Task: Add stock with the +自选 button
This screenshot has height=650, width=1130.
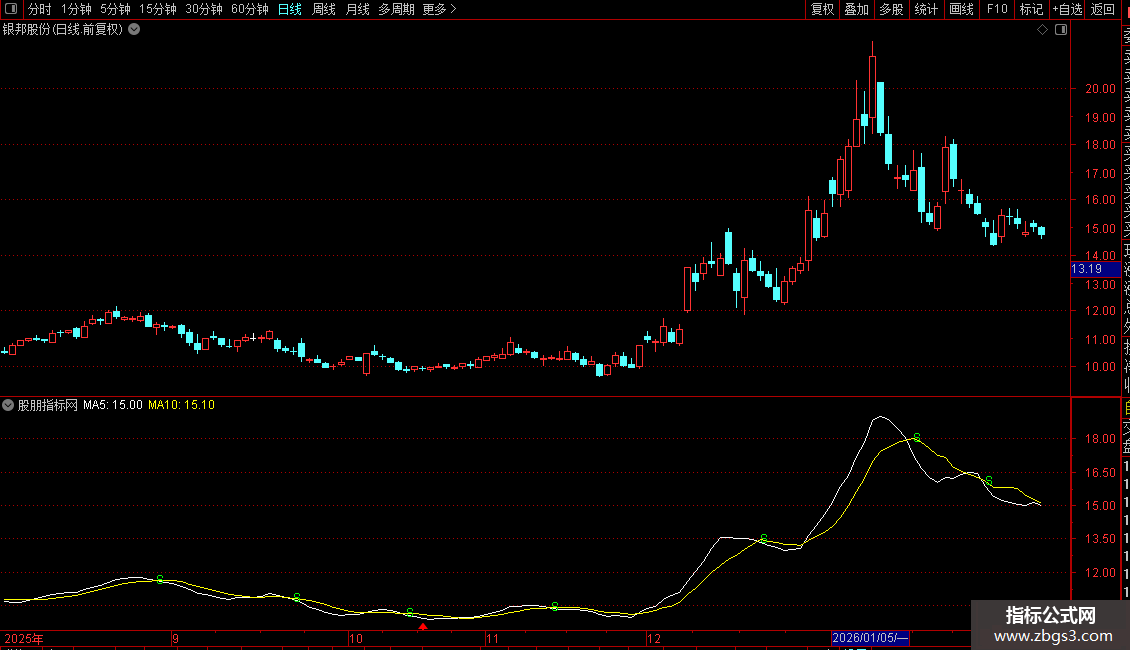Action: coord(1067,9)
